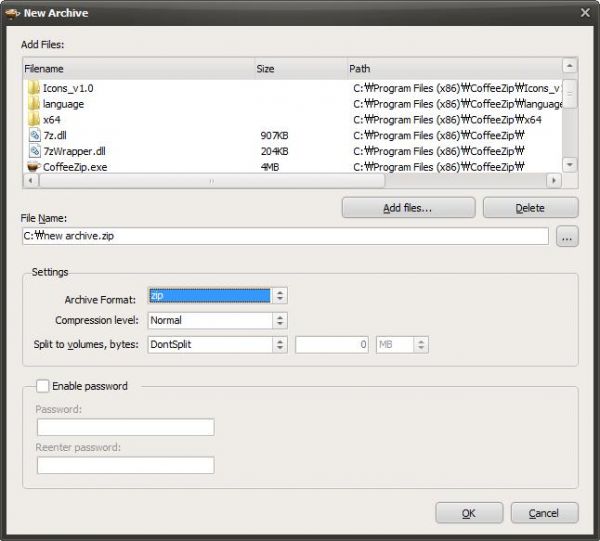Click the file list scroll down arrow

click(570, 165)
